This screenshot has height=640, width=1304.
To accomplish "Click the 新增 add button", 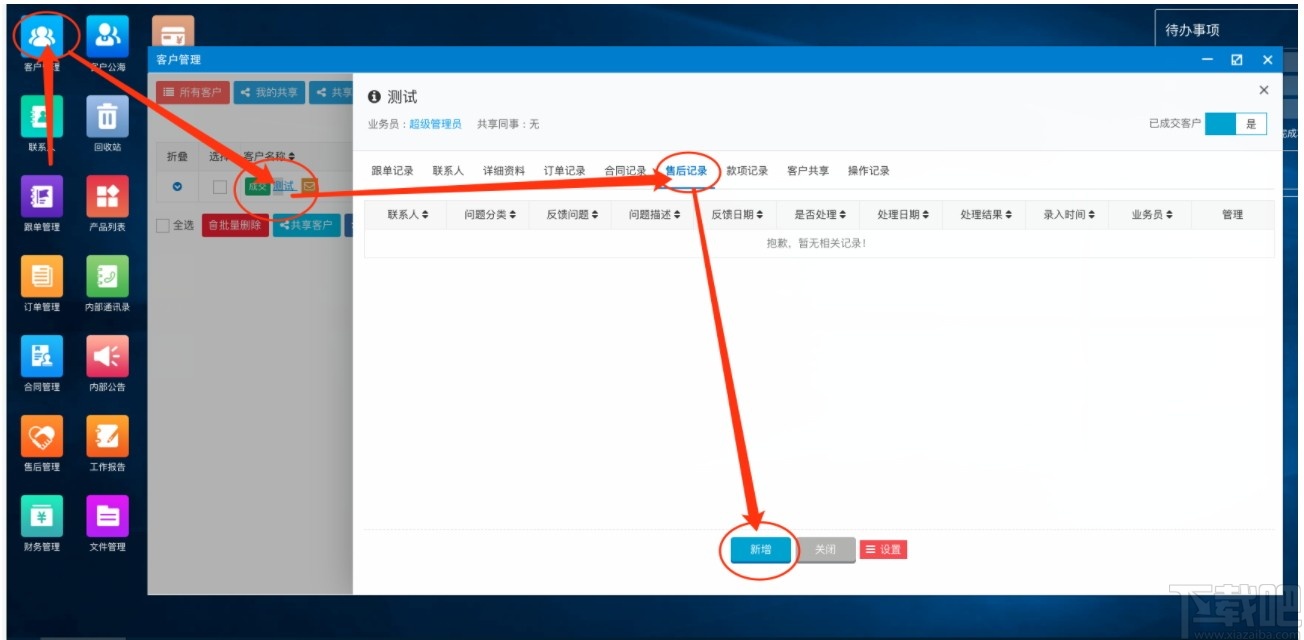I will [761, 548].
